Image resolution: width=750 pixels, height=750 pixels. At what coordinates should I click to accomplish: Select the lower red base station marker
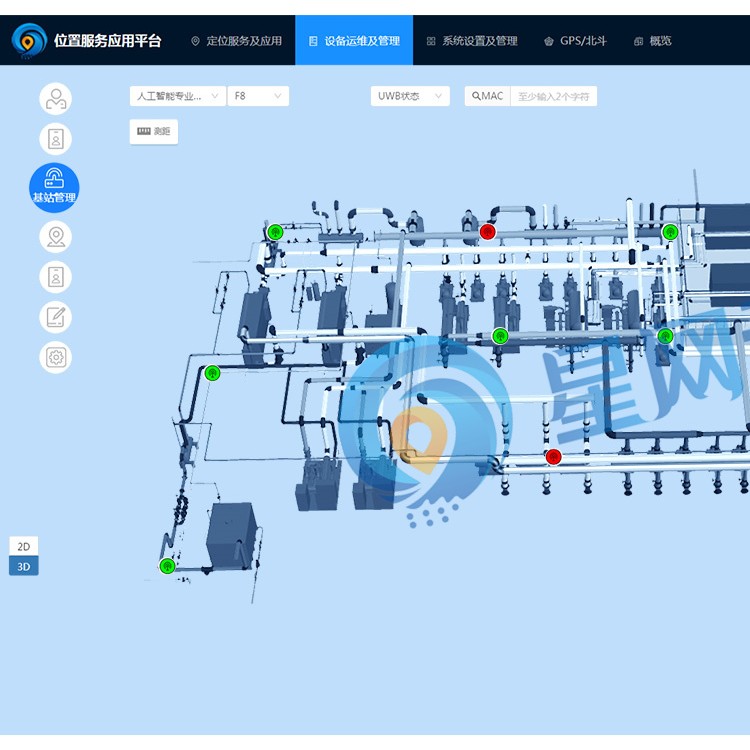point(553,457)
